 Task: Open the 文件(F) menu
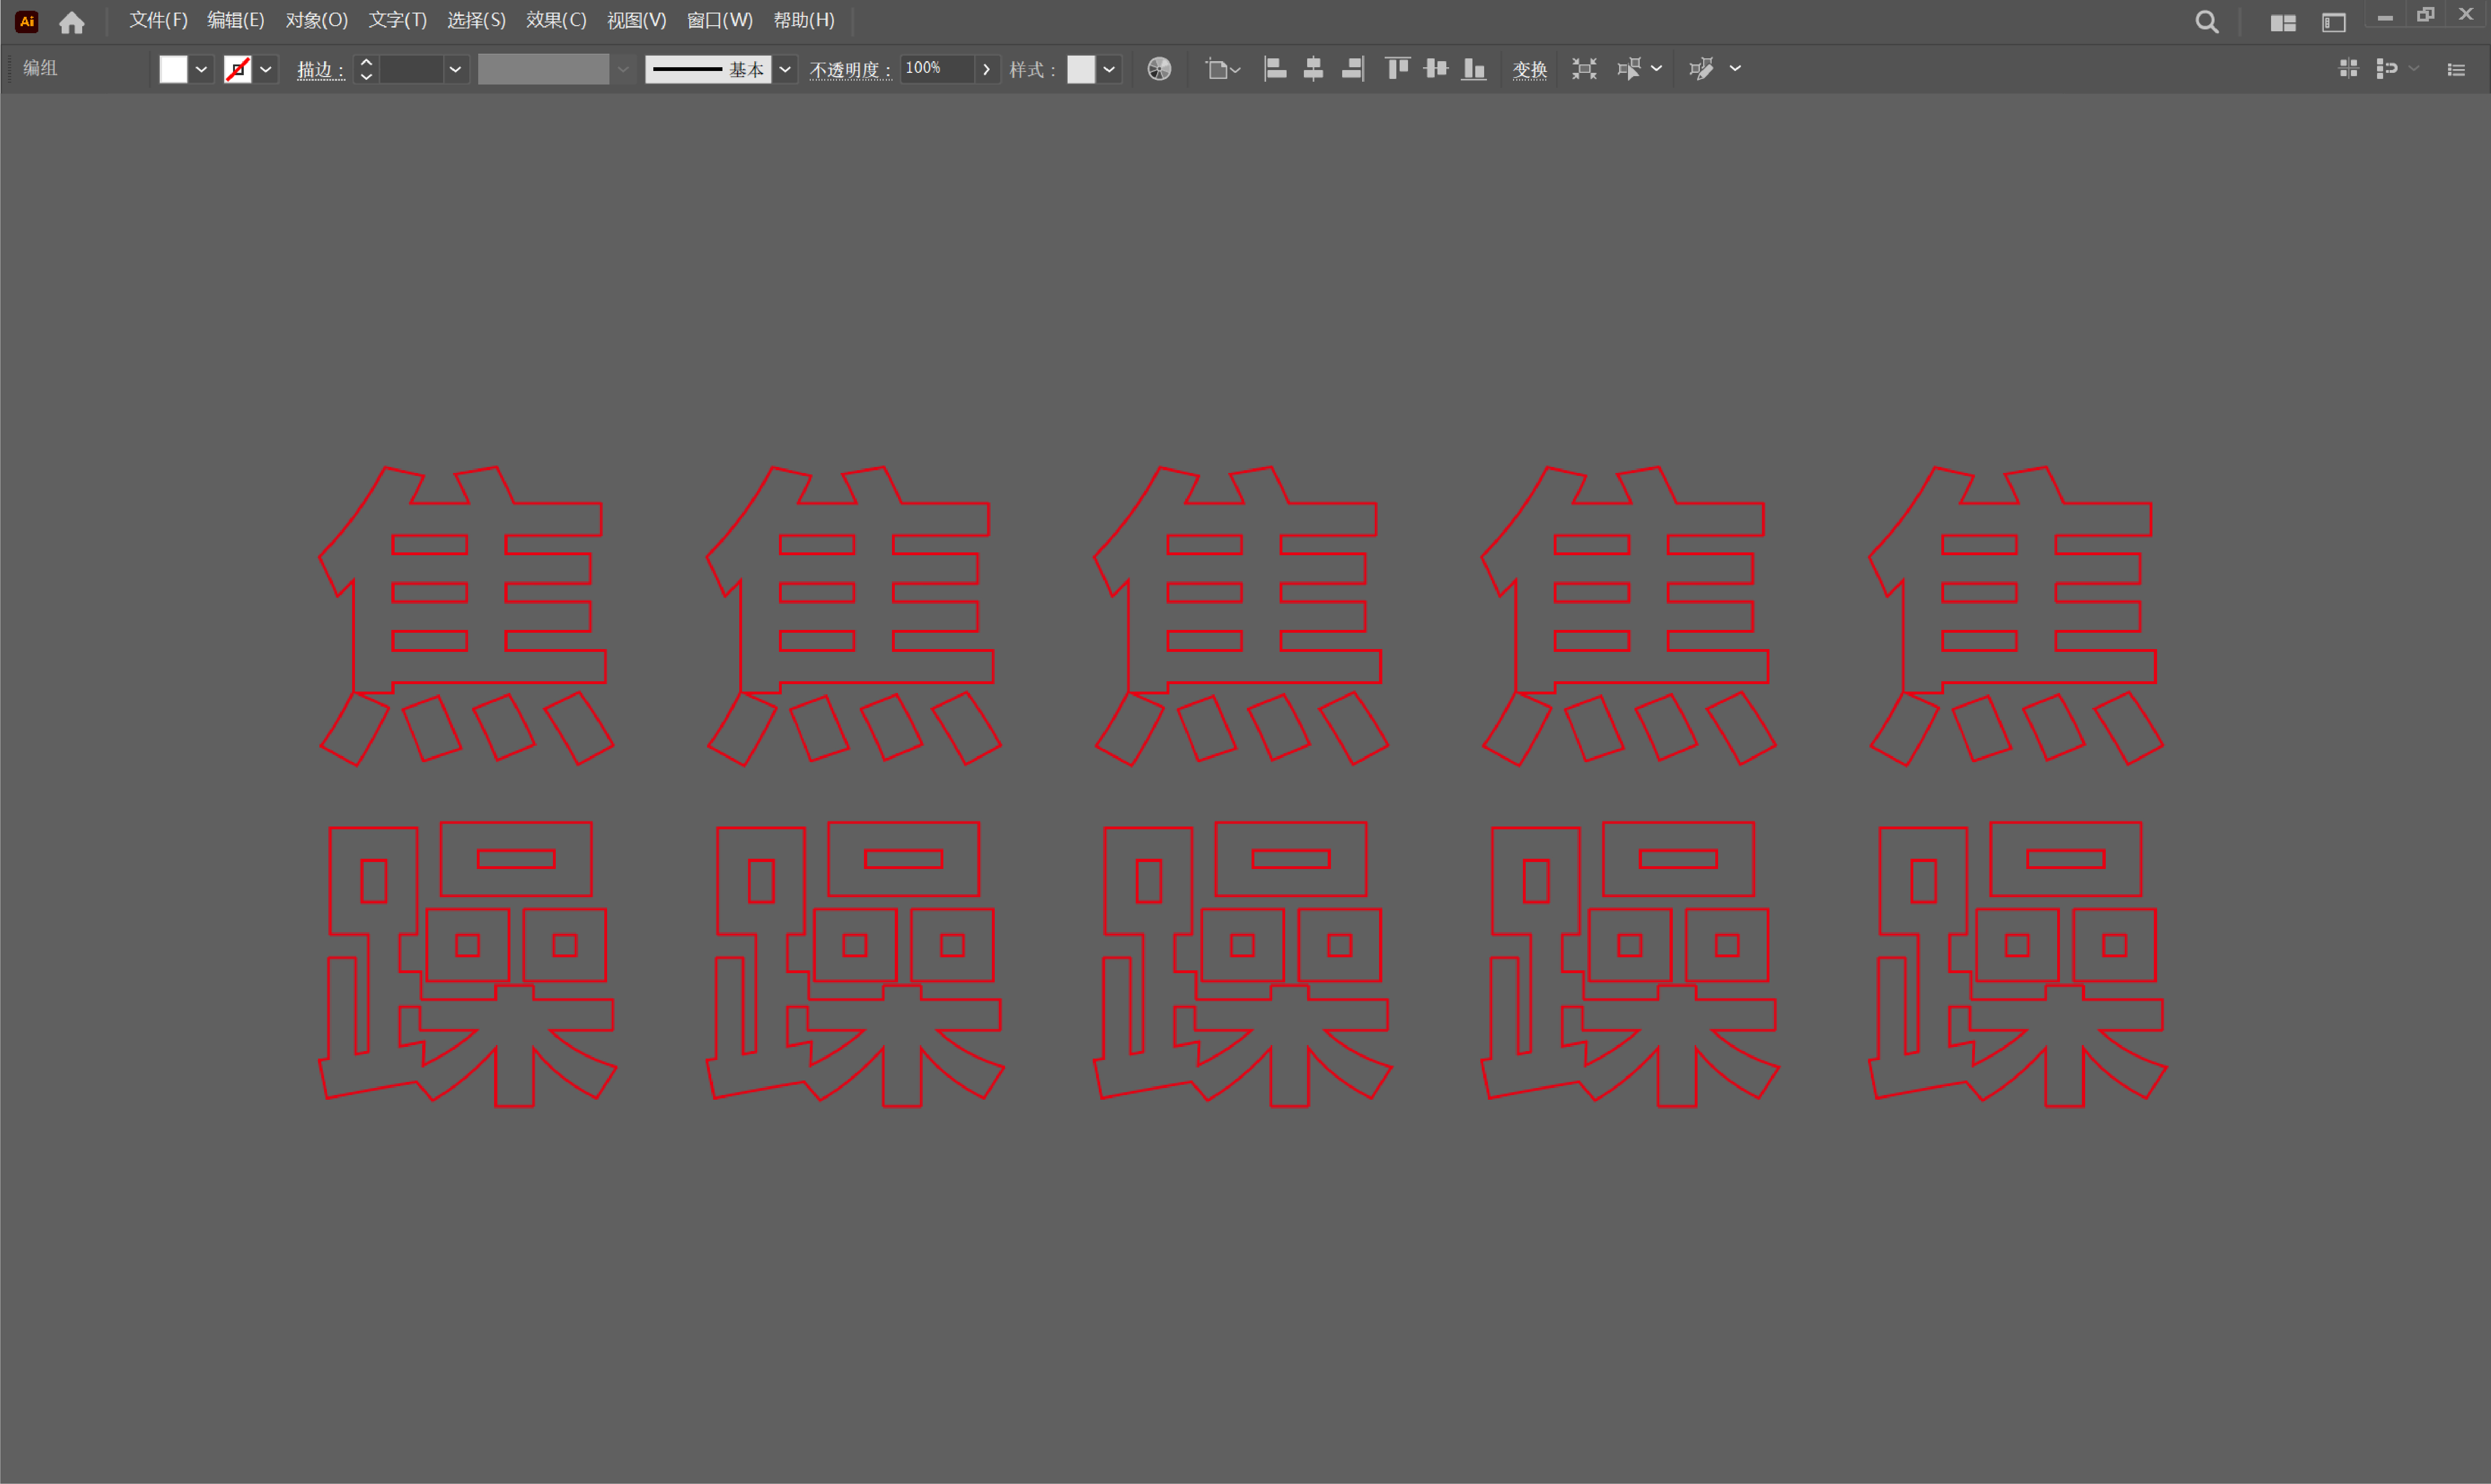click(x=158, y=20)
